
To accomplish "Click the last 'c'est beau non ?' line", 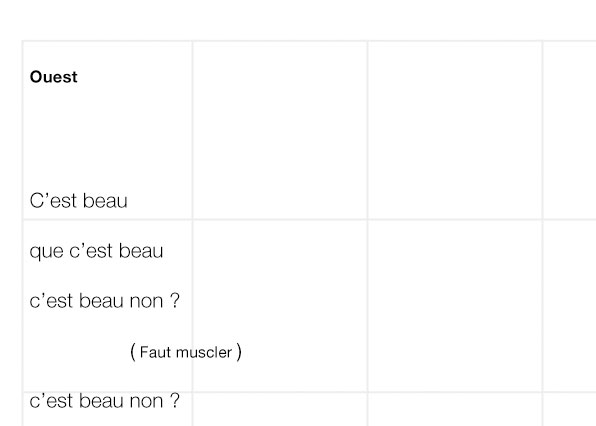I will (105, 401).
